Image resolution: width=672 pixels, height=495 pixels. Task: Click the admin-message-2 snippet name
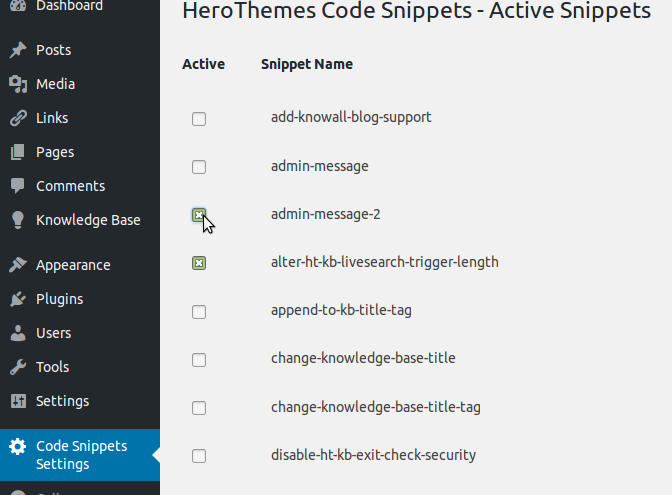click(326, 214)
